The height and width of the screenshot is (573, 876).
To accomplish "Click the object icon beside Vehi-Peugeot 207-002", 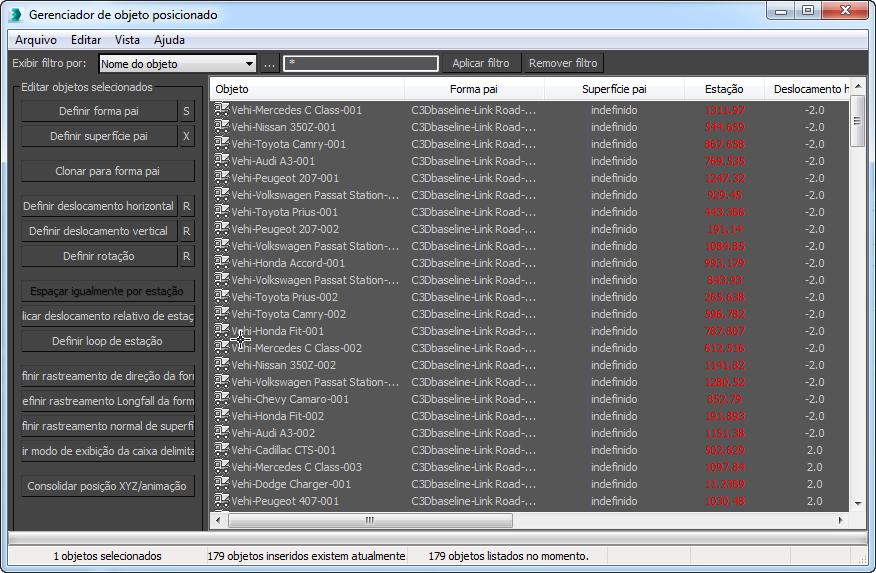I will pos(221,229).
